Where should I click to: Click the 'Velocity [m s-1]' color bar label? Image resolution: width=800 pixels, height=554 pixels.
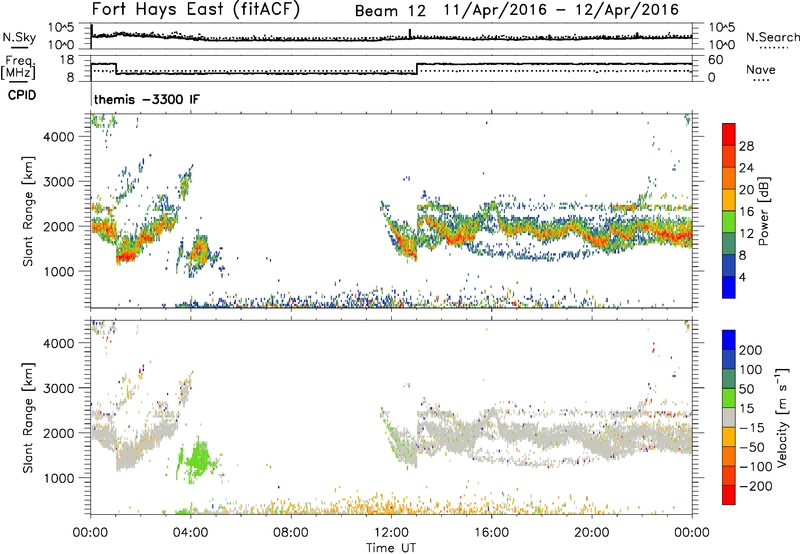pos(781,417)
